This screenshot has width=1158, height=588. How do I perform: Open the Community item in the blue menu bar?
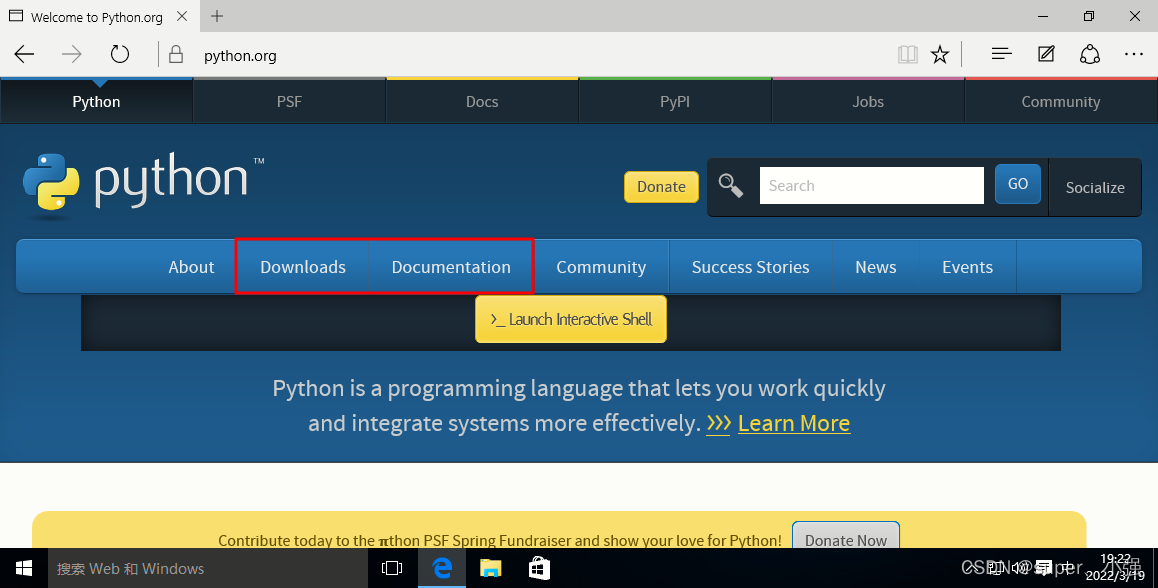[x=601, y=267]
